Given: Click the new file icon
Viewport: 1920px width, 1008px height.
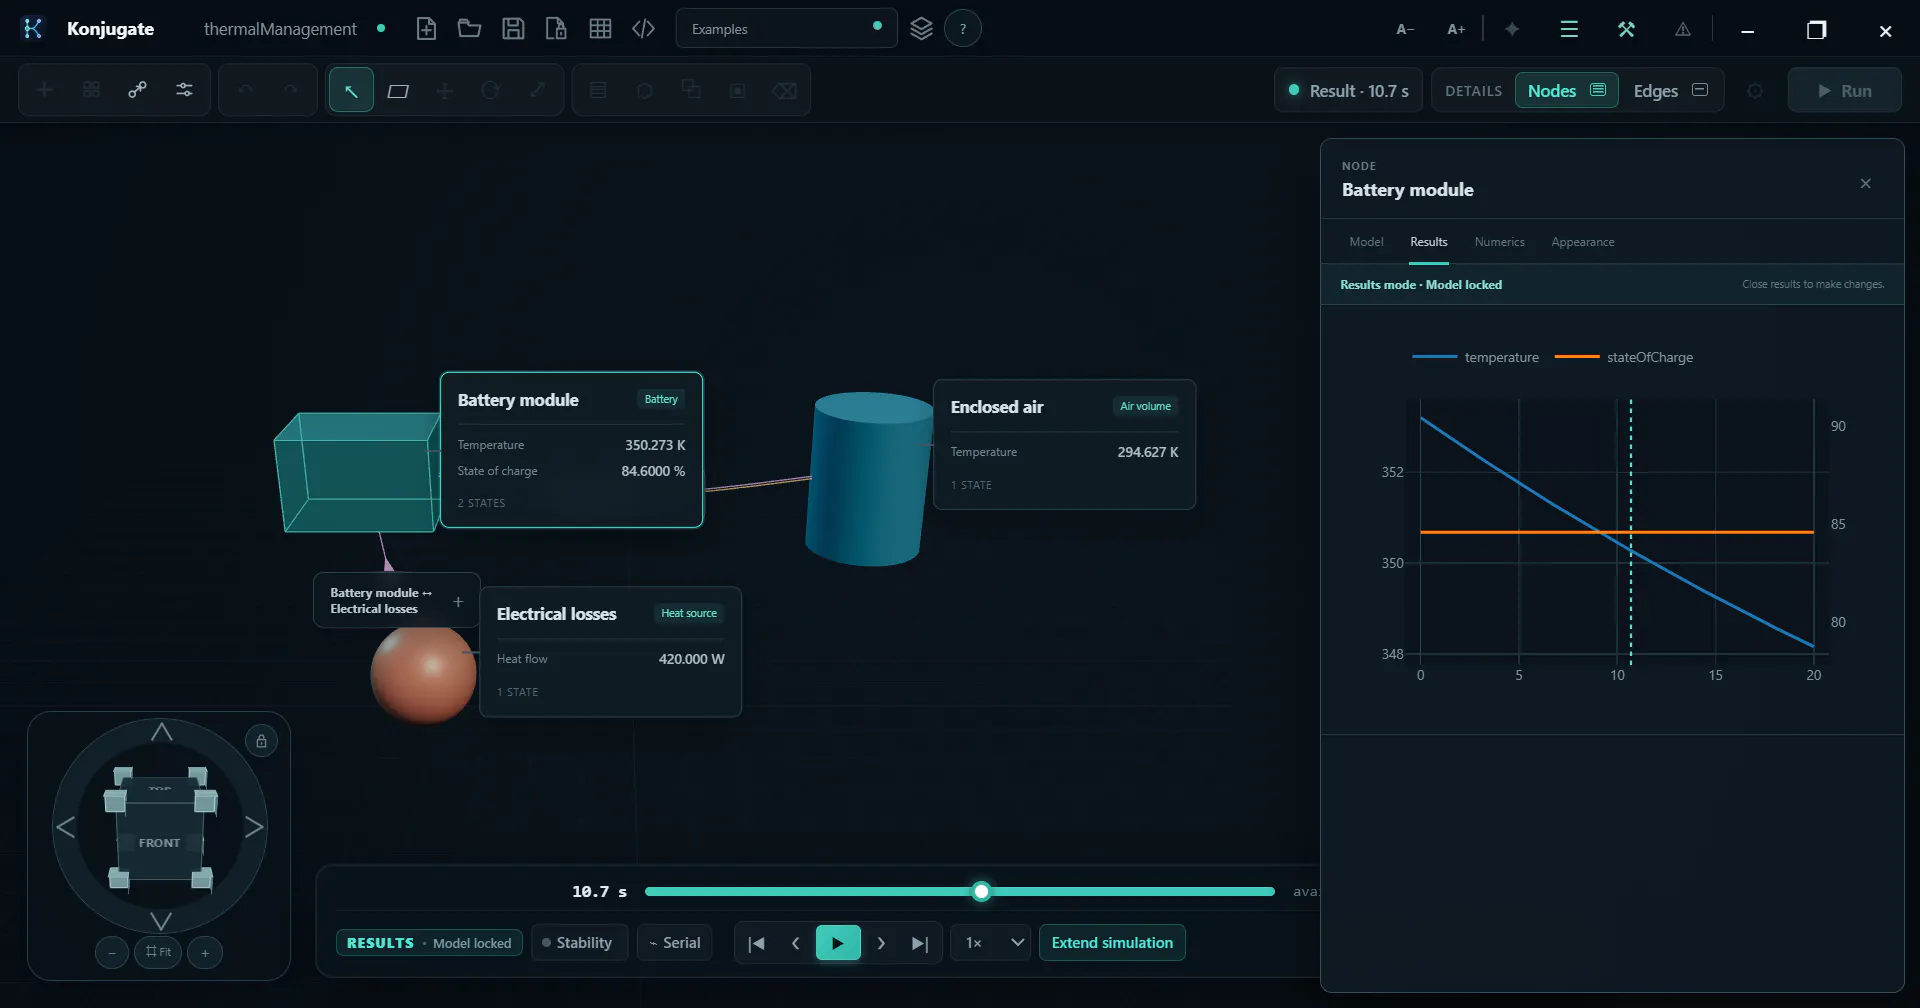Looking at the screenshot, I should coord(426,29).
